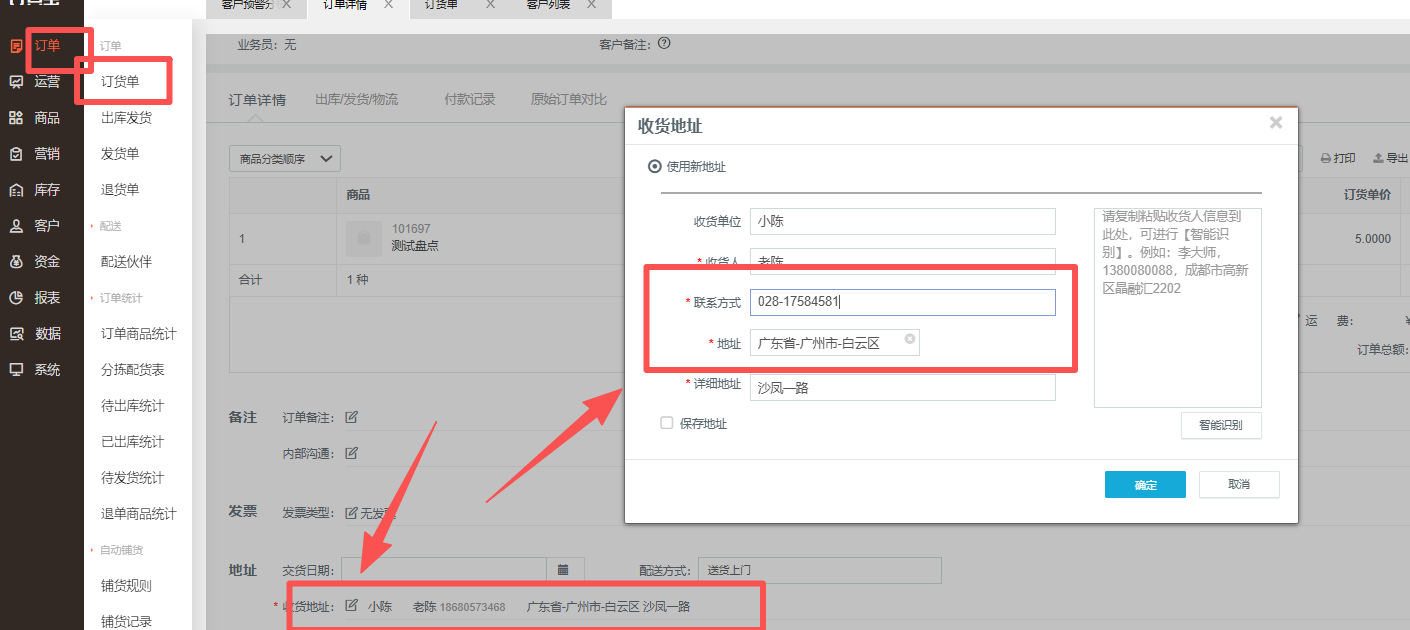
Task: Open the 报表 section in left sidebar
Action: pos(36,298)
